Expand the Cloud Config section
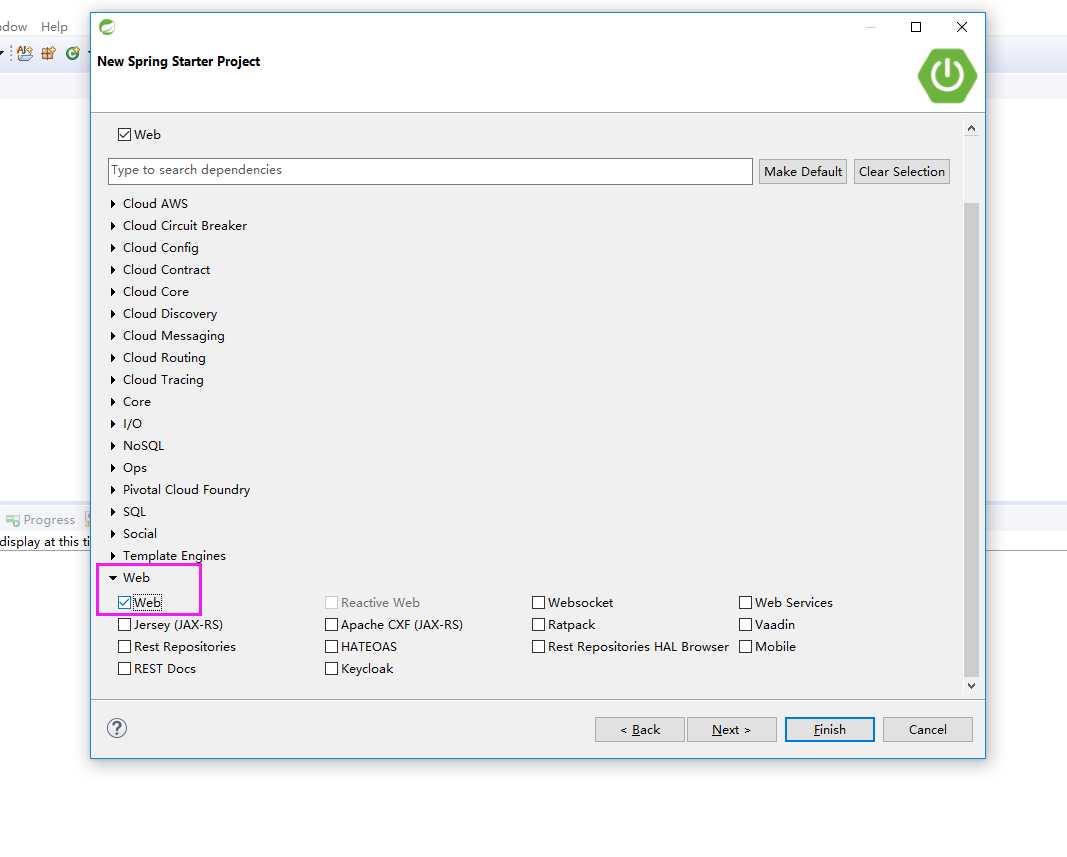 (x=113, y=248)
